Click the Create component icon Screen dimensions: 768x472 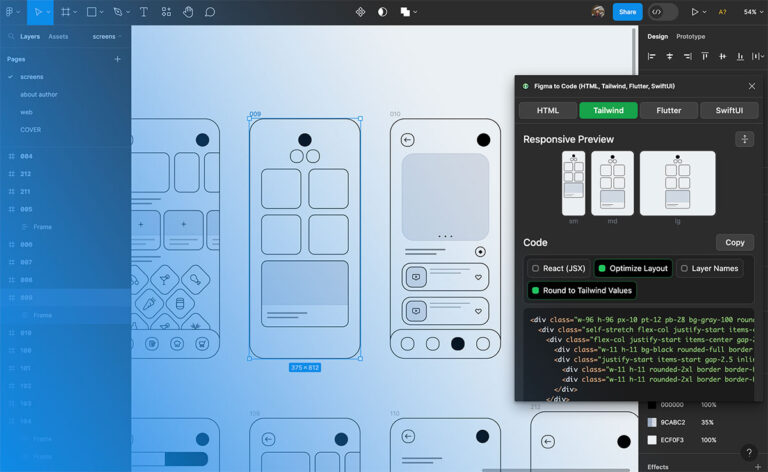pos(360,12)
